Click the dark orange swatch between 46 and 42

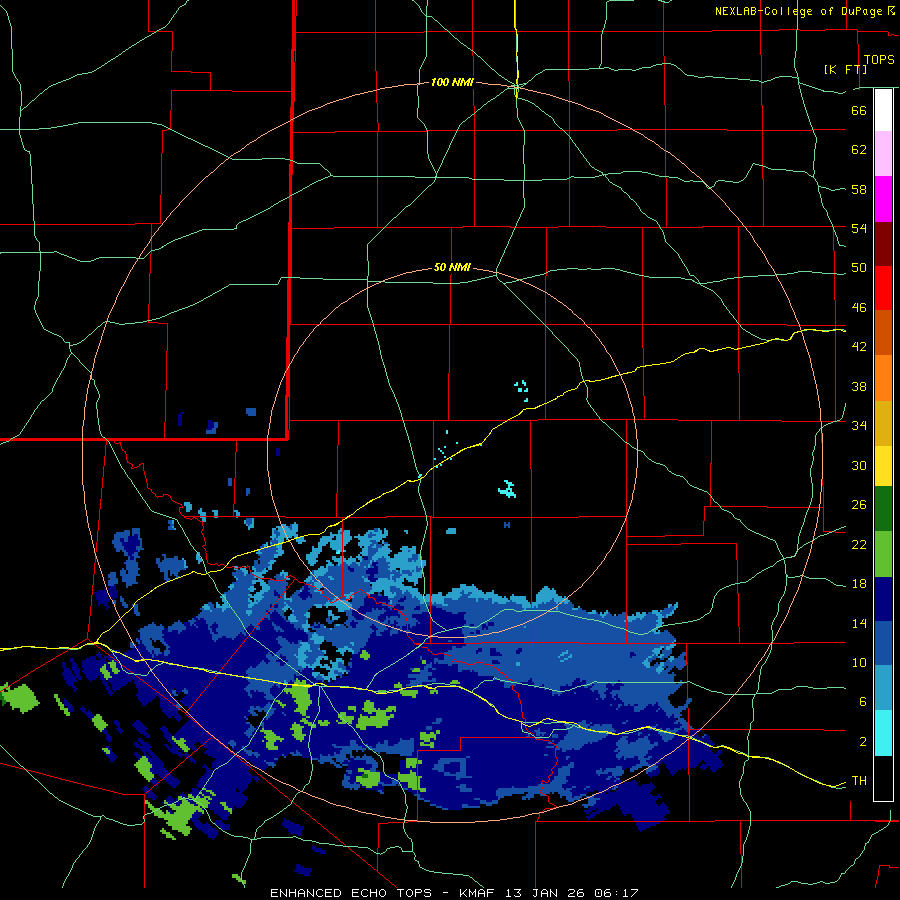click(883, 333)
